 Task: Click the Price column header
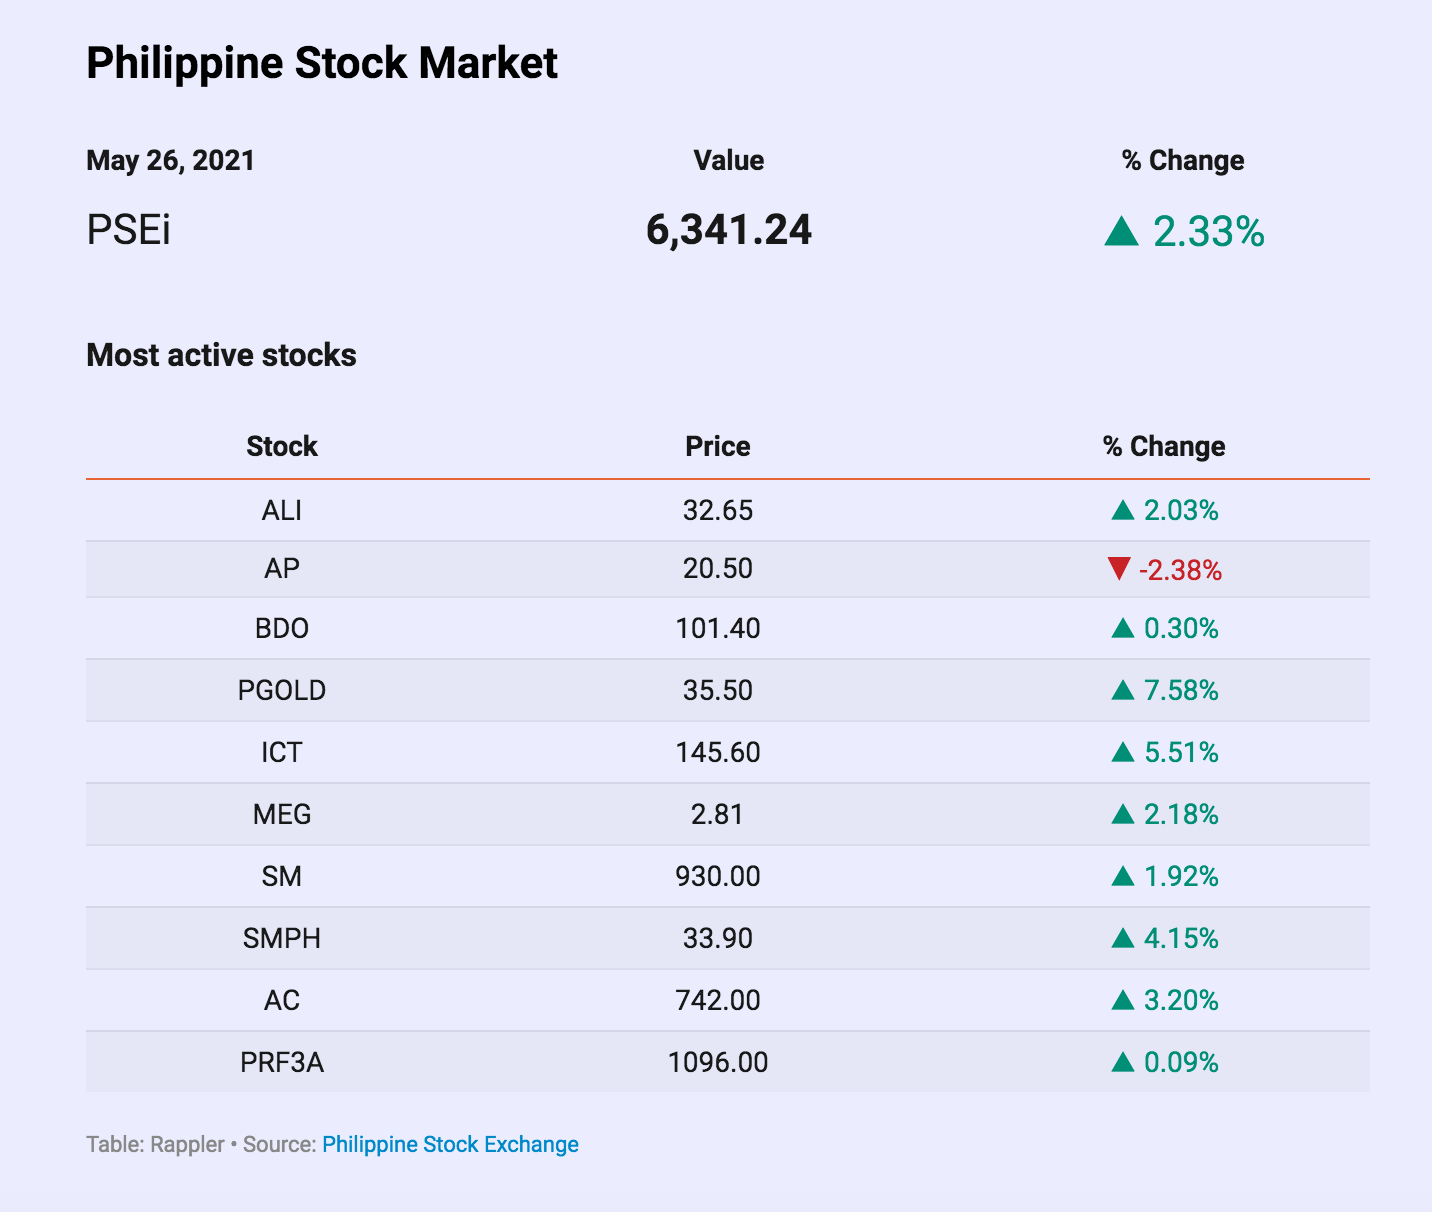click(x=717, y=446)
